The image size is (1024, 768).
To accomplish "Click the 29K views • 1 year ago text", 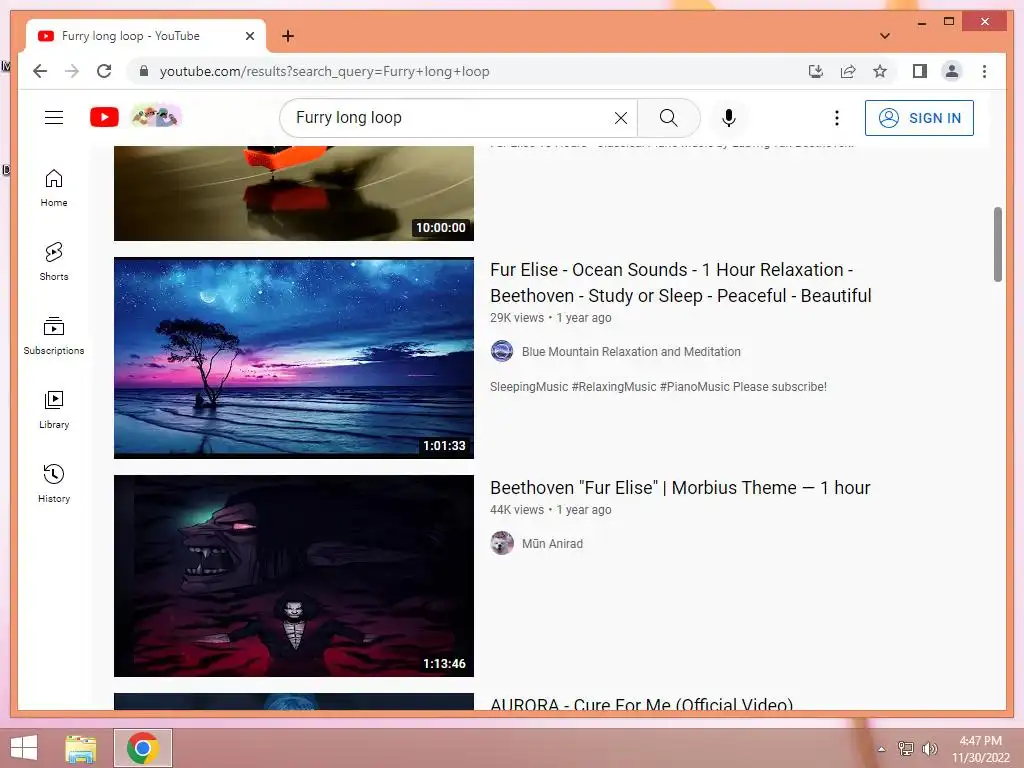I will point(551,317).
